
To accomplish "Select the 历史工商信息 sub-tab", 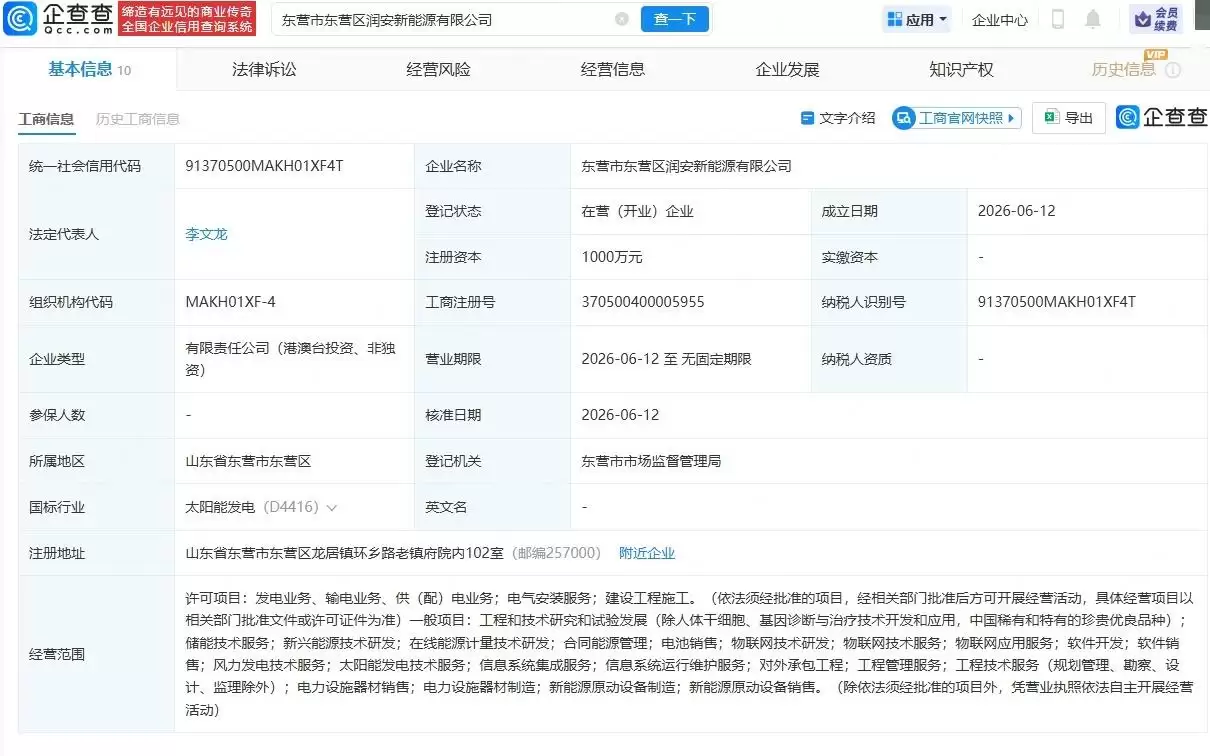I will tap(138, 119).
